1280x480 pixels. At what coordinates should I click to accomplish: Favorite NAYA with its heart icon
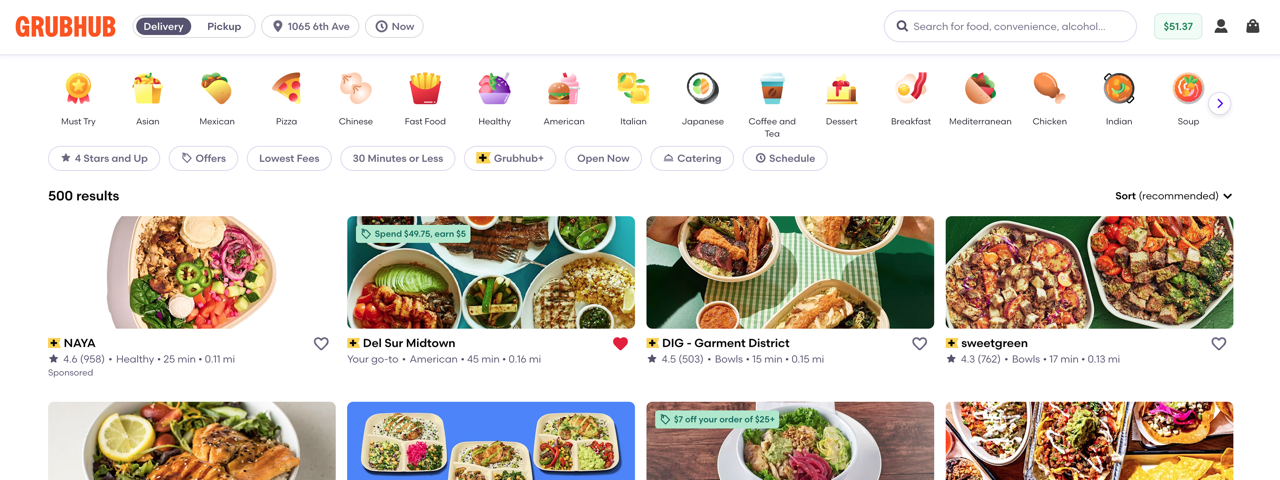pyautogui.click(x=321, y=343)
